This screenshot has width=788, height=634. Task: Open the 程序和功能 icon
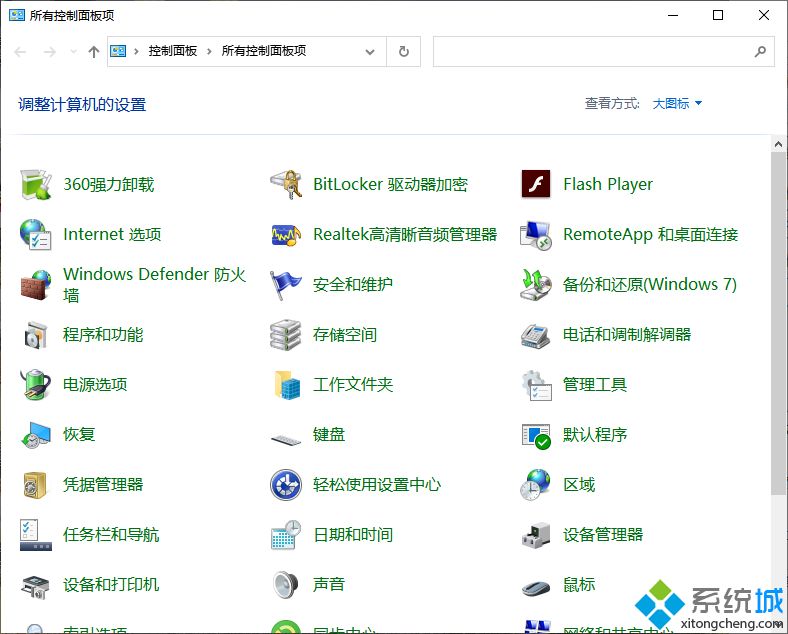coord(36,335)
